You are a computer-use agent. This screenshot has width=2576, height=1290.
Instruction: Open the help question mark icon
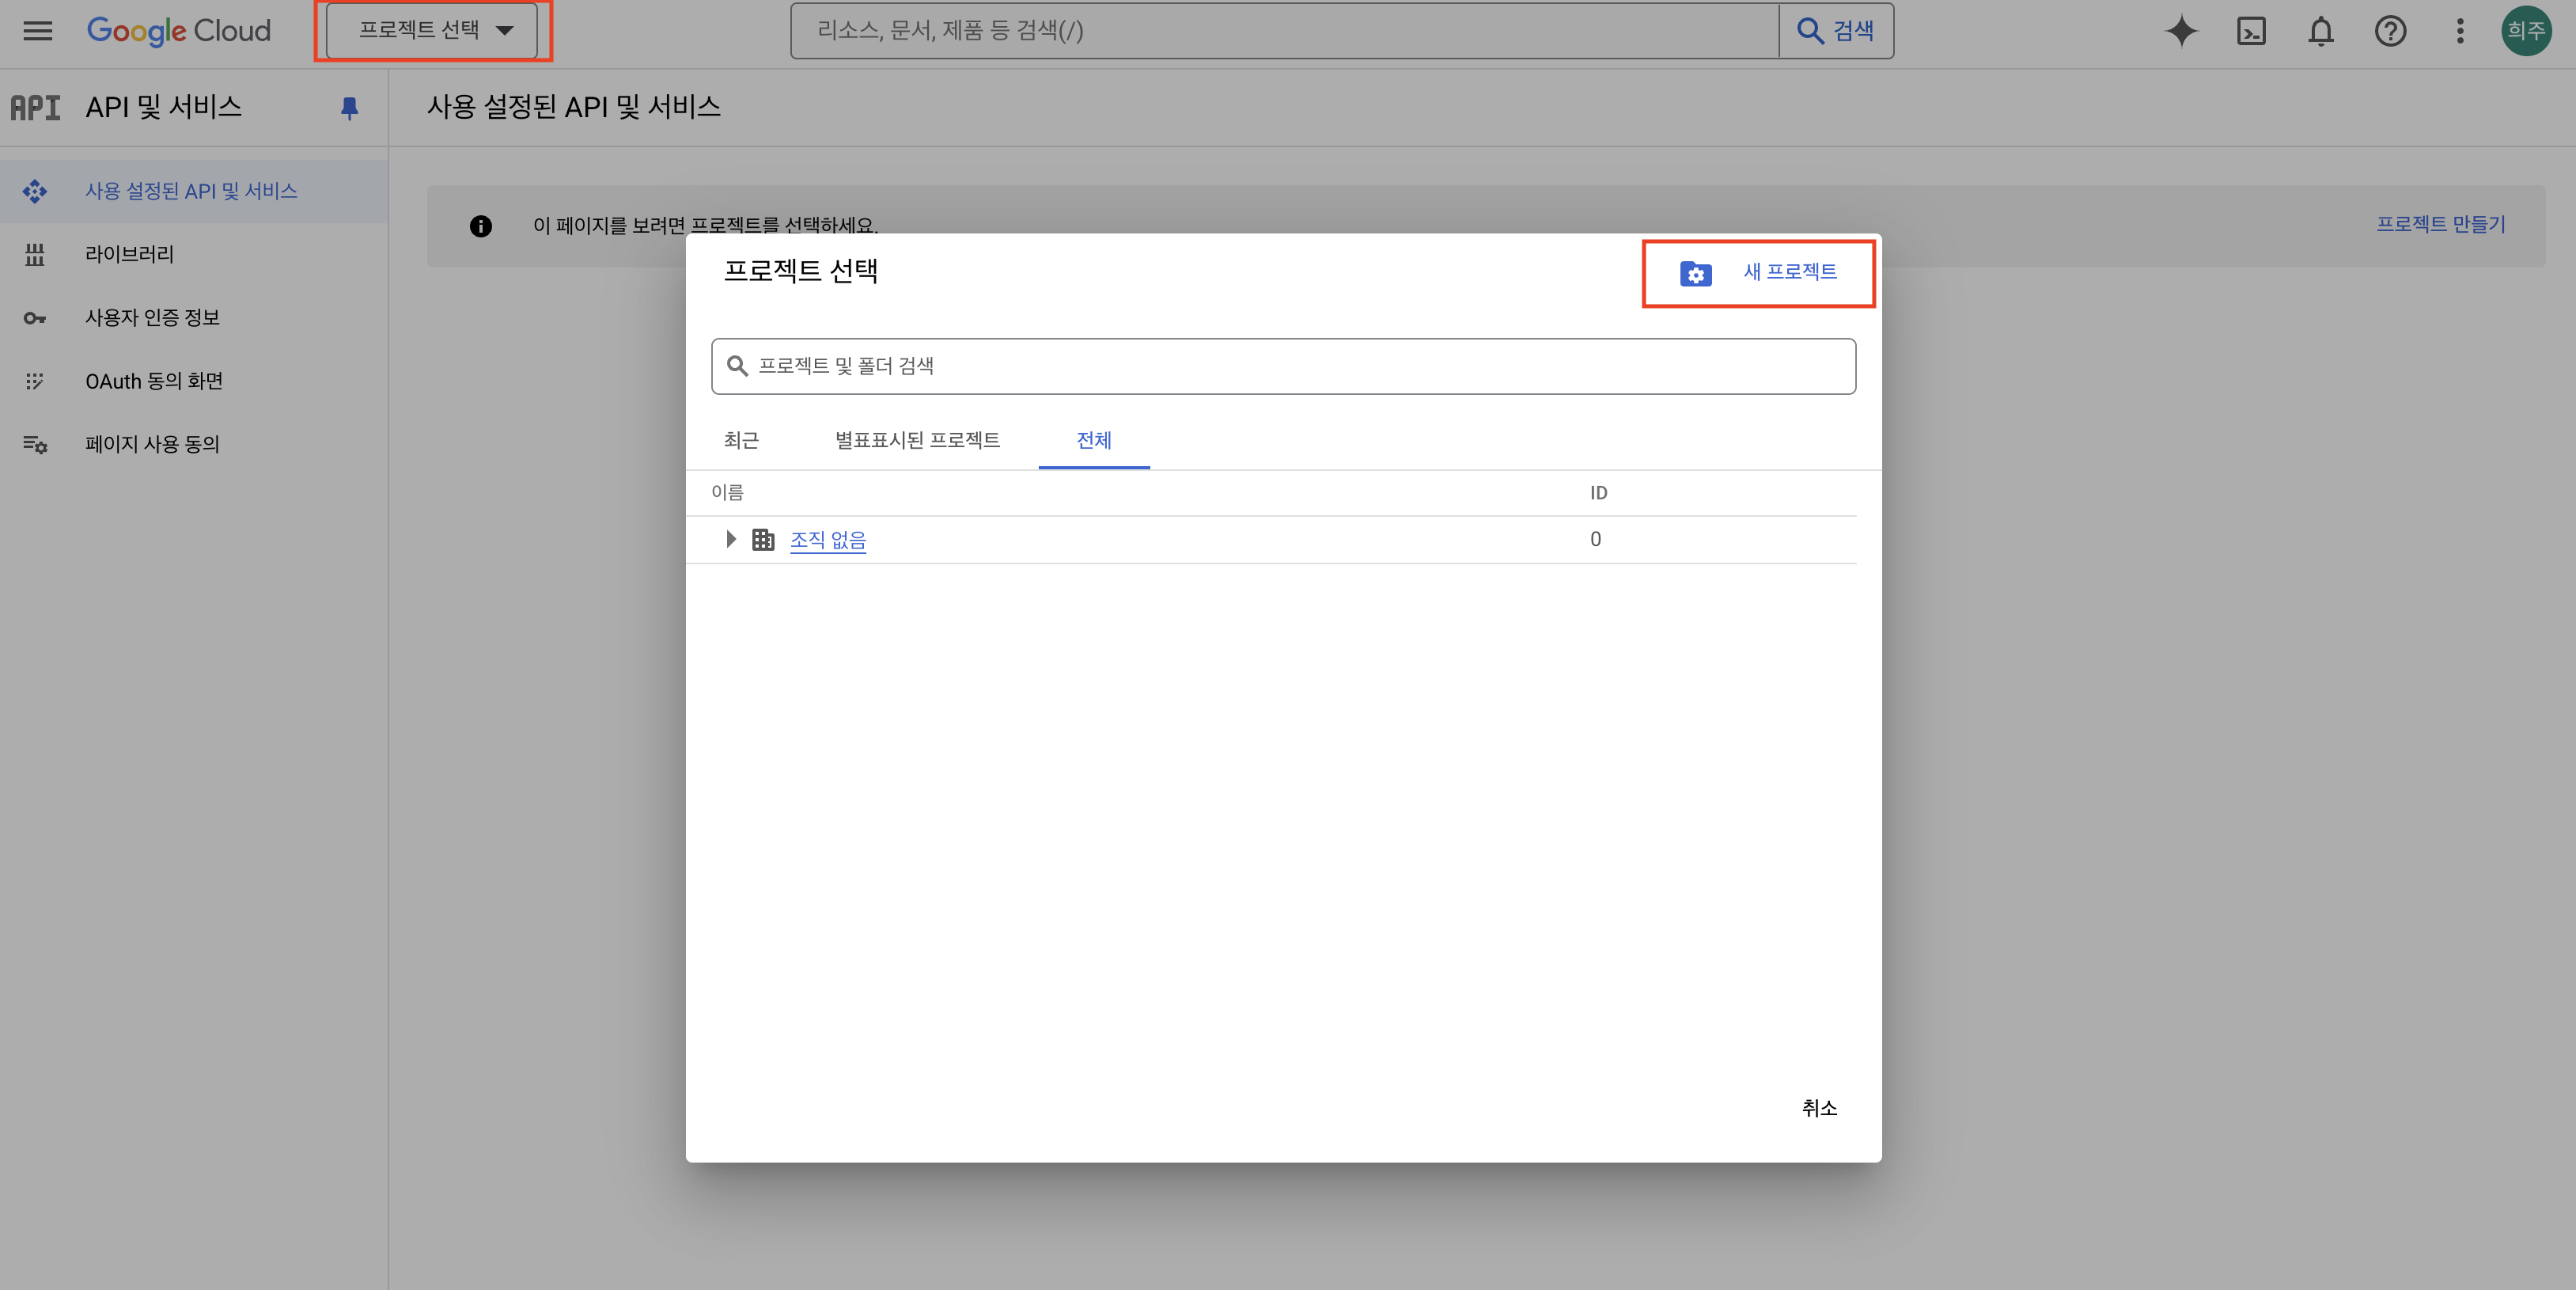2390,31
